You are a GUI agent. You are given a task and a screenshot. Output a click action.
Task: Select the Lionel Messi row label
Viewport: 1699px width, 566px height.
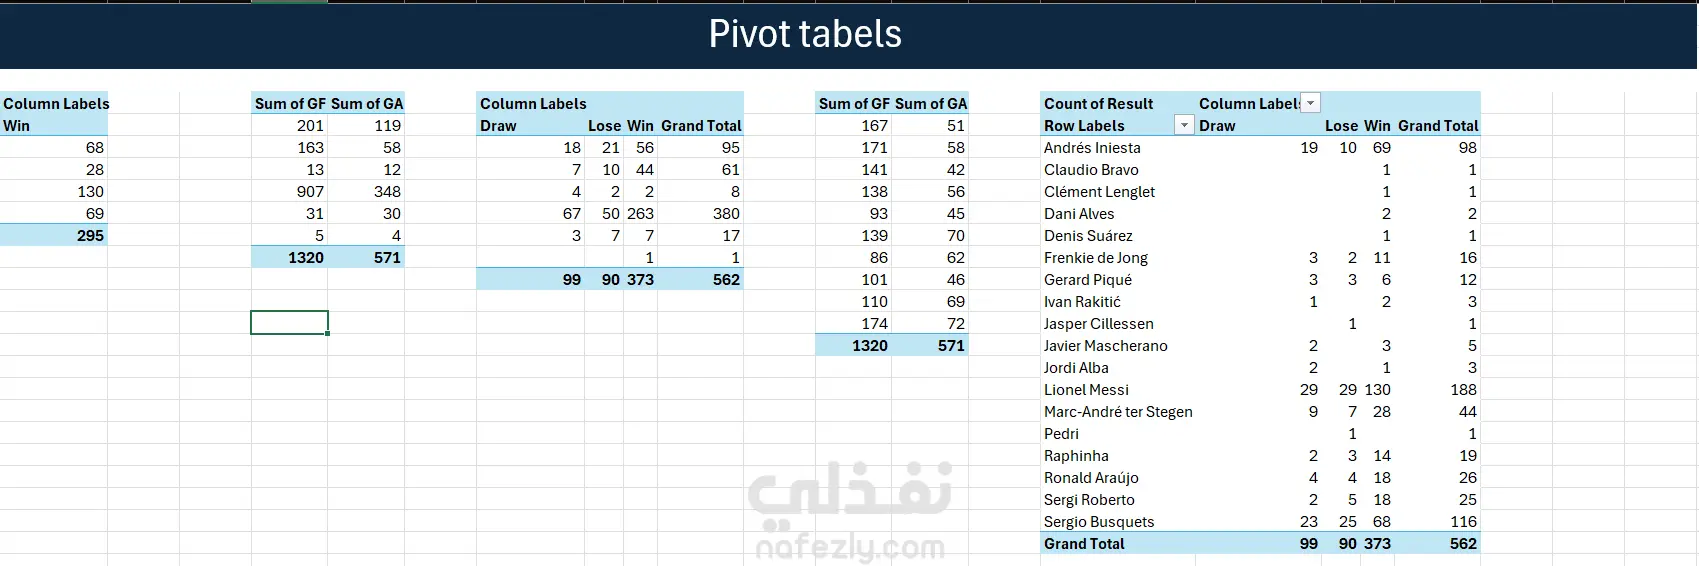click(1086, 390)
